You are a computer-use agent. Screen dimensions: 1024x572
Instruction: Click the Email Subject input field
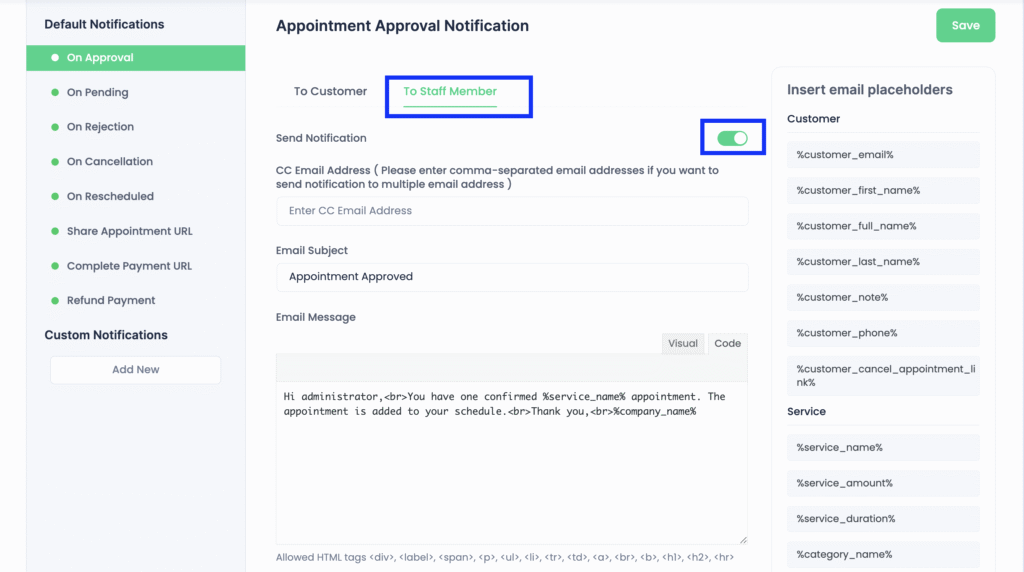pyautogui.click(x=512, y=277)
